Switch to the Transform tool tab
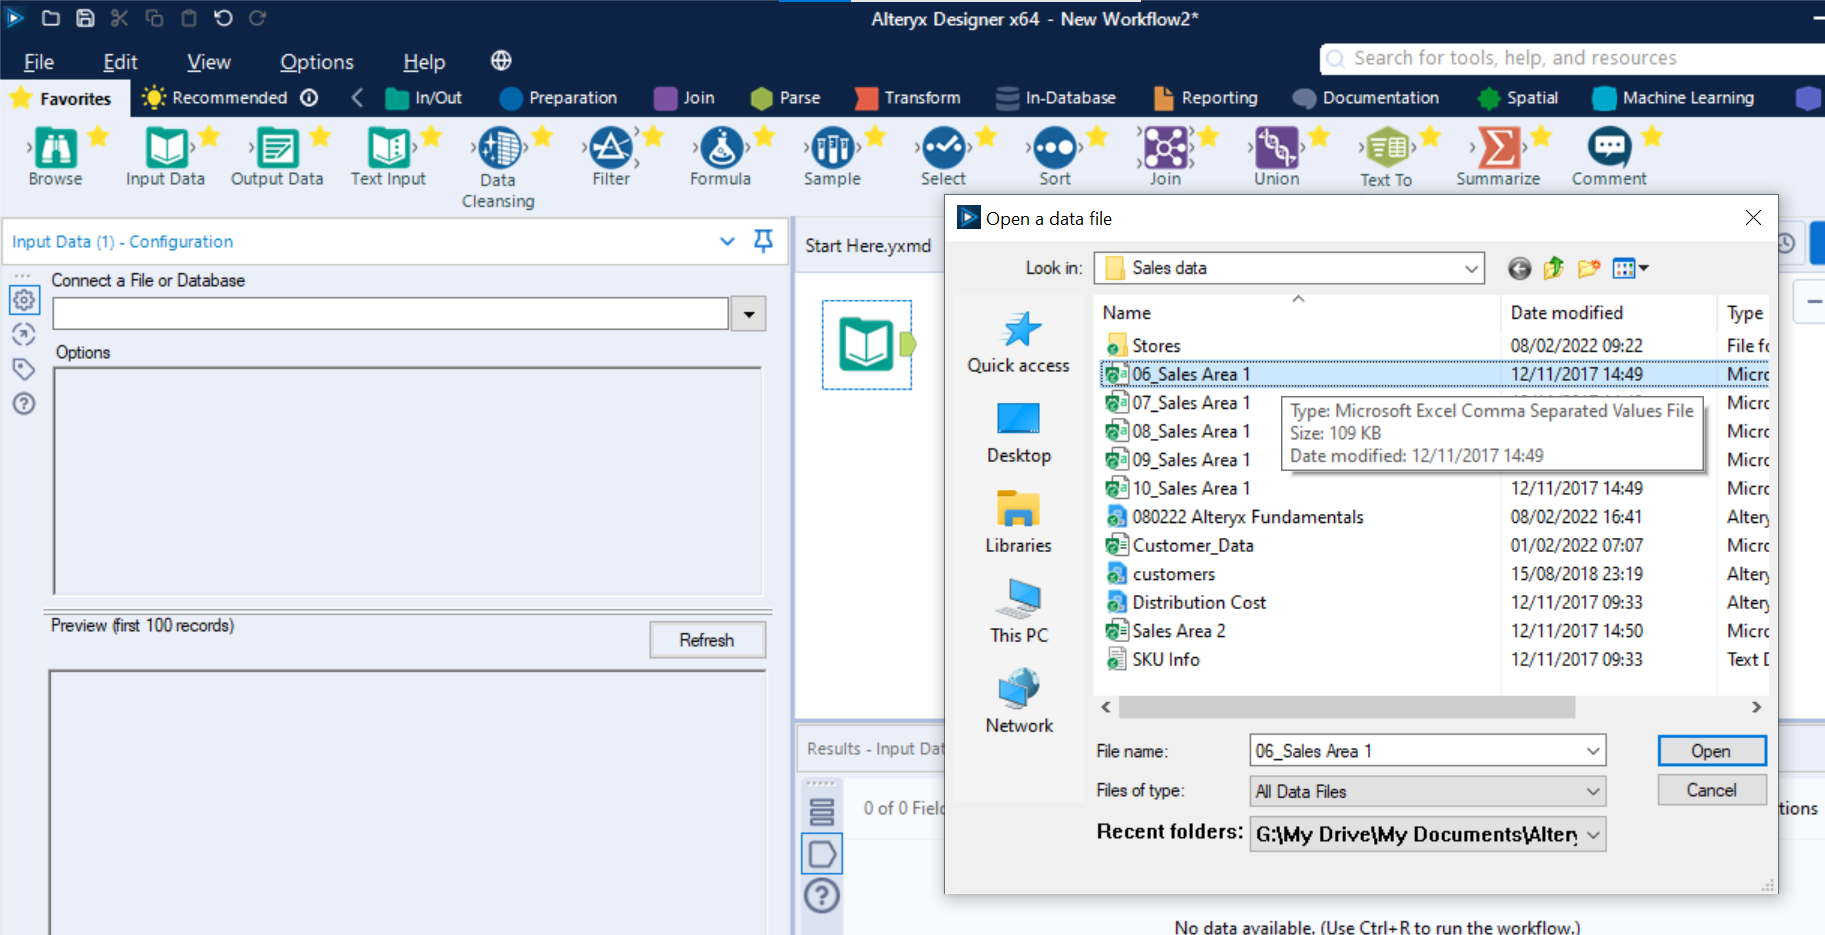The height and width of the screenshot is (935, 1825). (x=908, y=98)
